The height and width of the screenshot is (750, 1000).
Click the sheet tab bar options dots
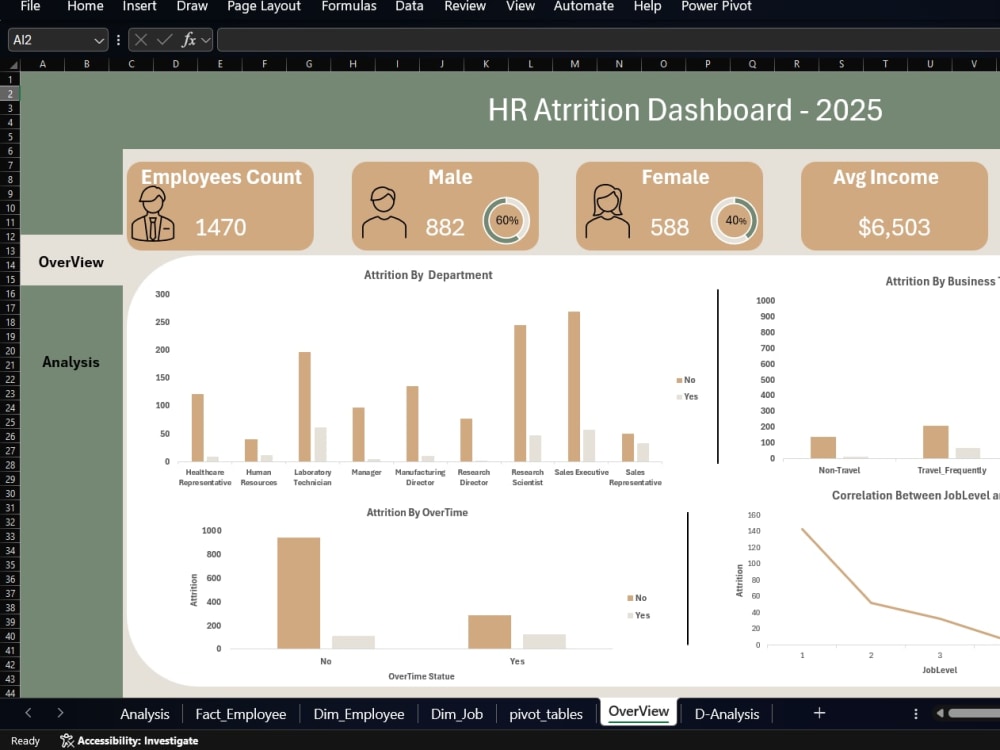tap(916, 714)
